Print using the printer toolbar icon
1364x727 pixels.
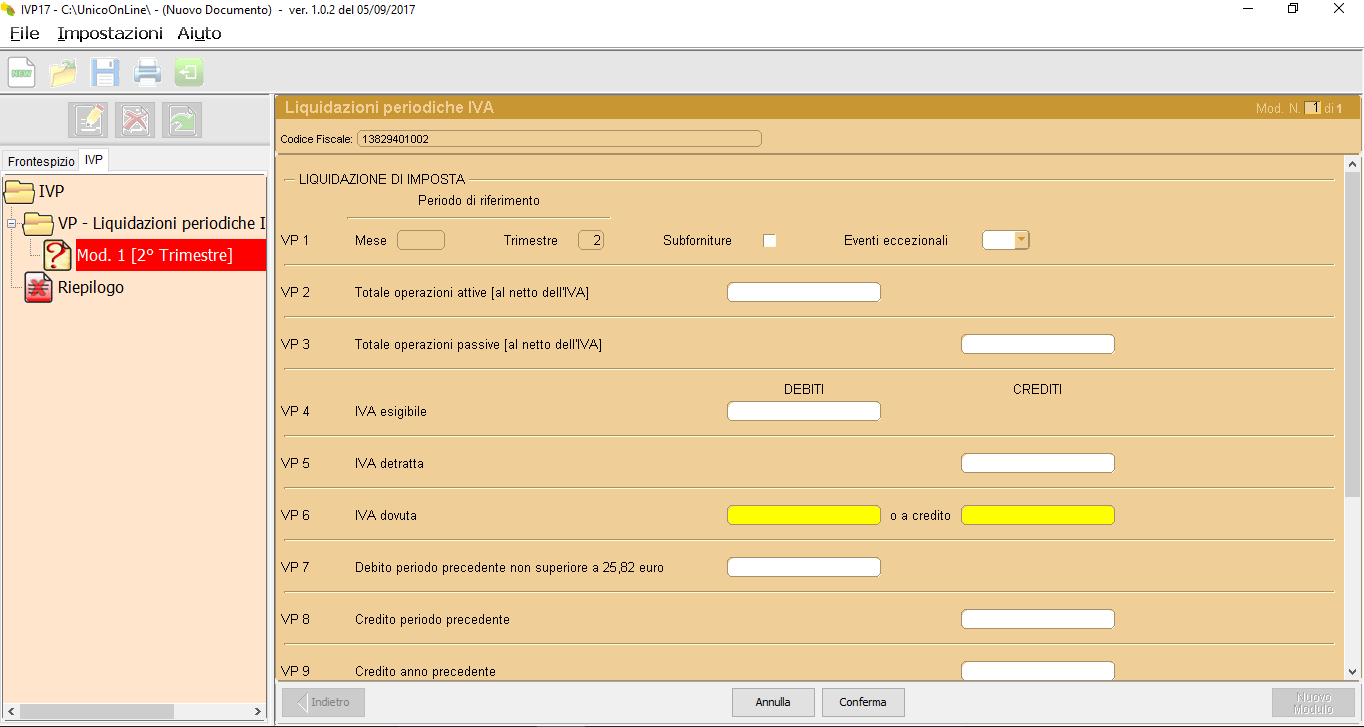[147, 72]
